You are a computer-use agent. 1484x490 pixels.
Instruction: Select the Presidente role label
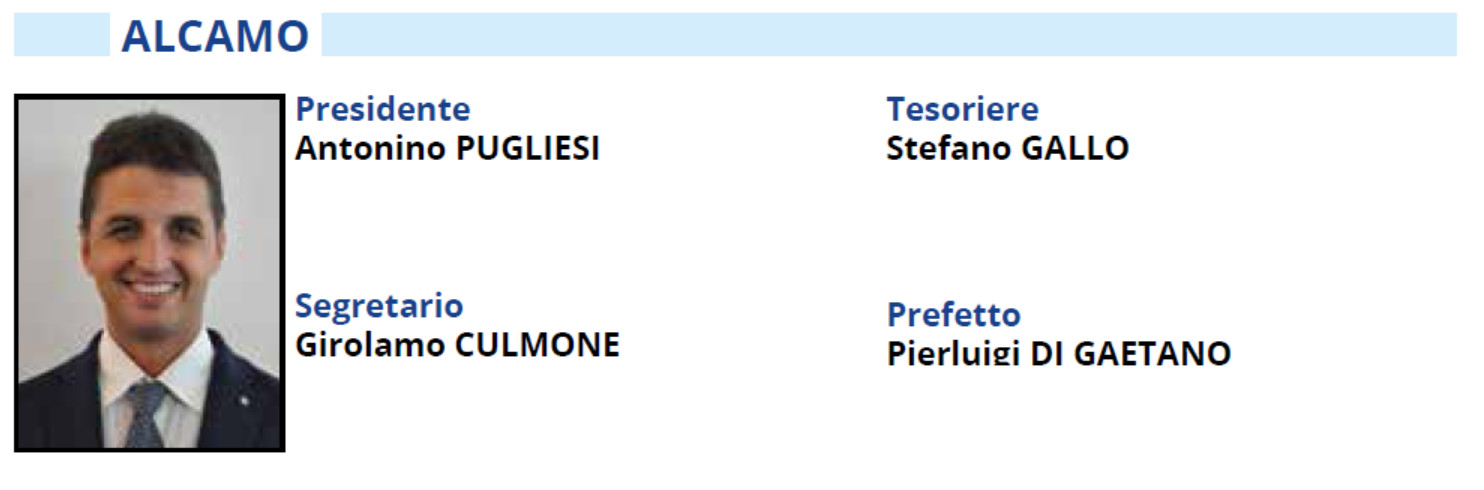tap(382, 108)
